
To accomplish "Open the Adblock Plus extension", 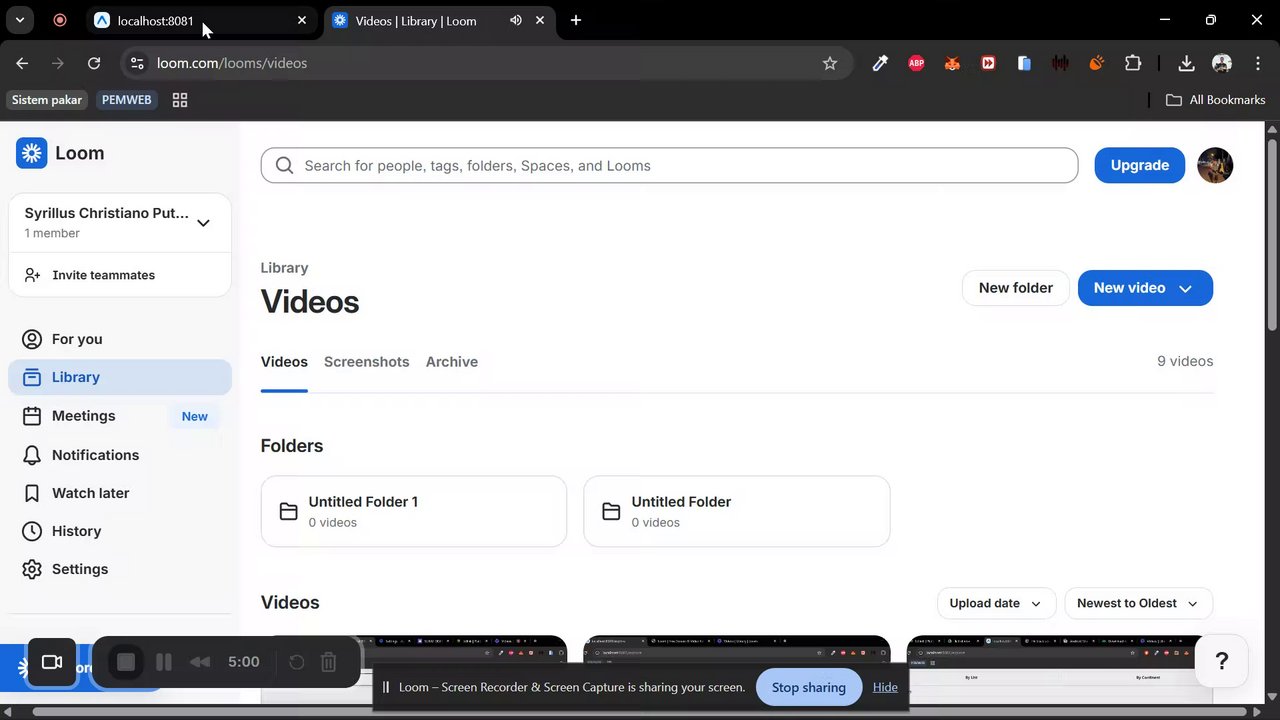I will 916,63.
